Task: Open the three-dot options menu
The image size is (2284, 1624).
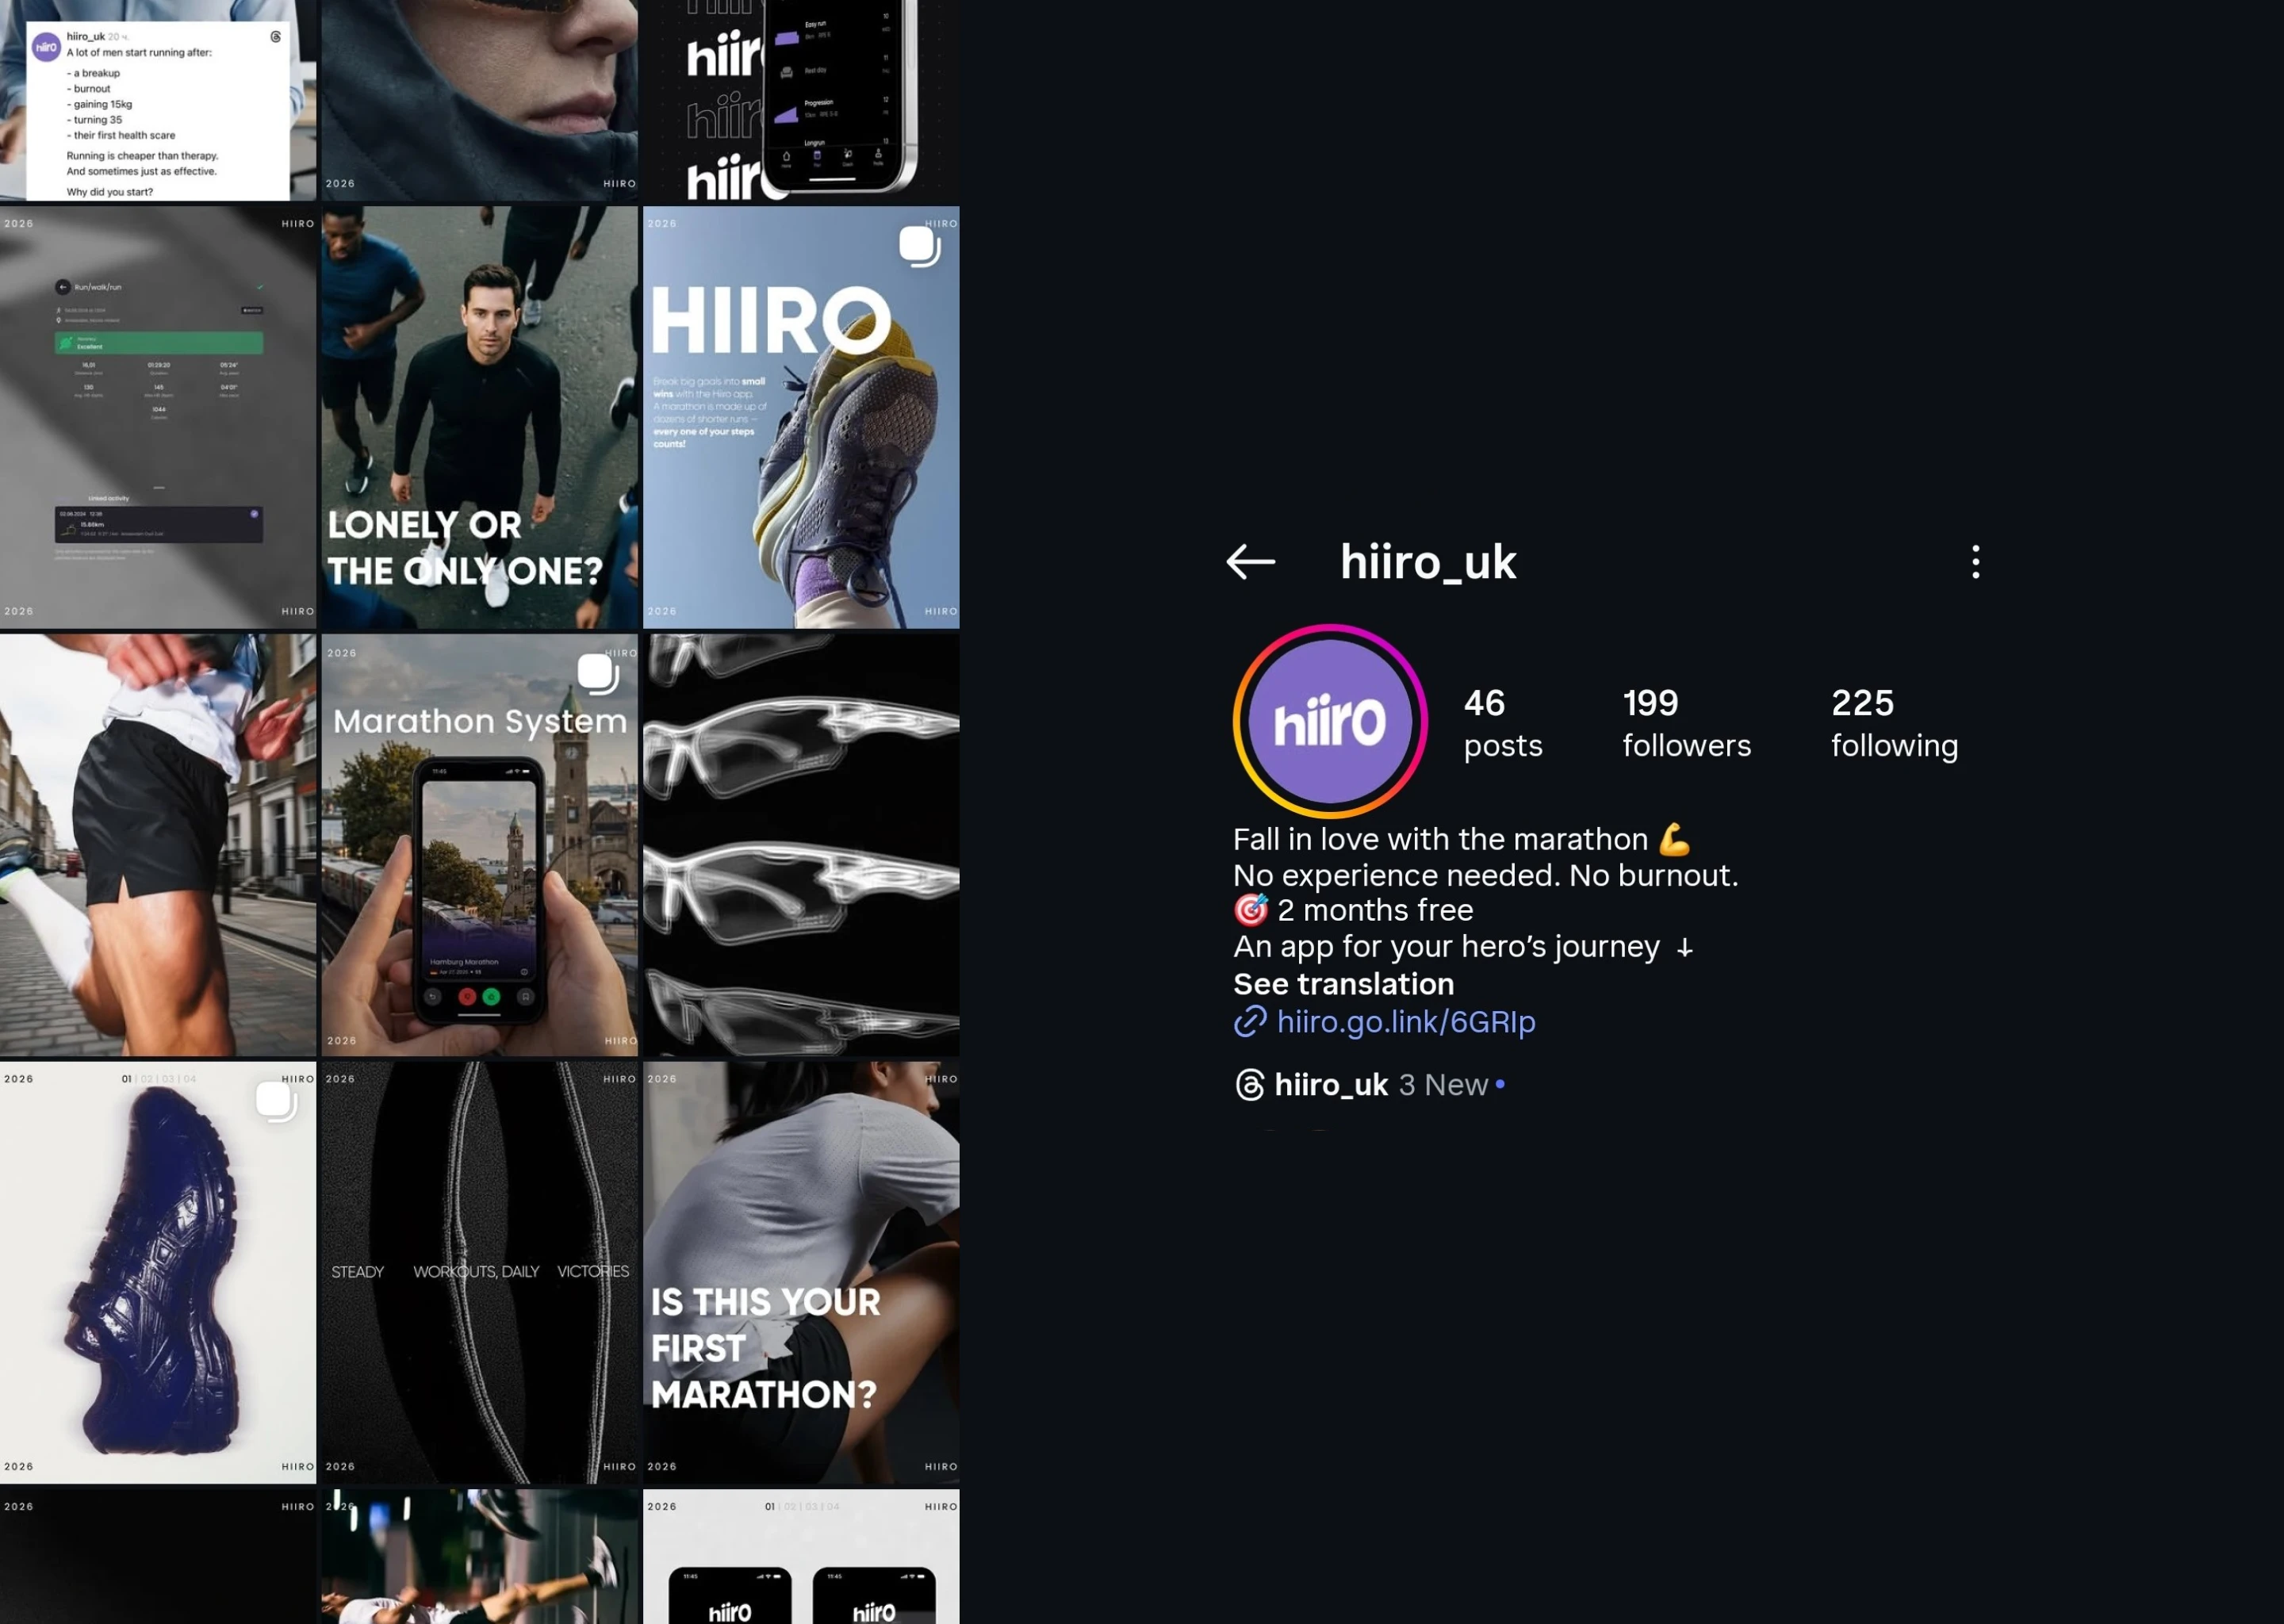Action: point(1975,562)
